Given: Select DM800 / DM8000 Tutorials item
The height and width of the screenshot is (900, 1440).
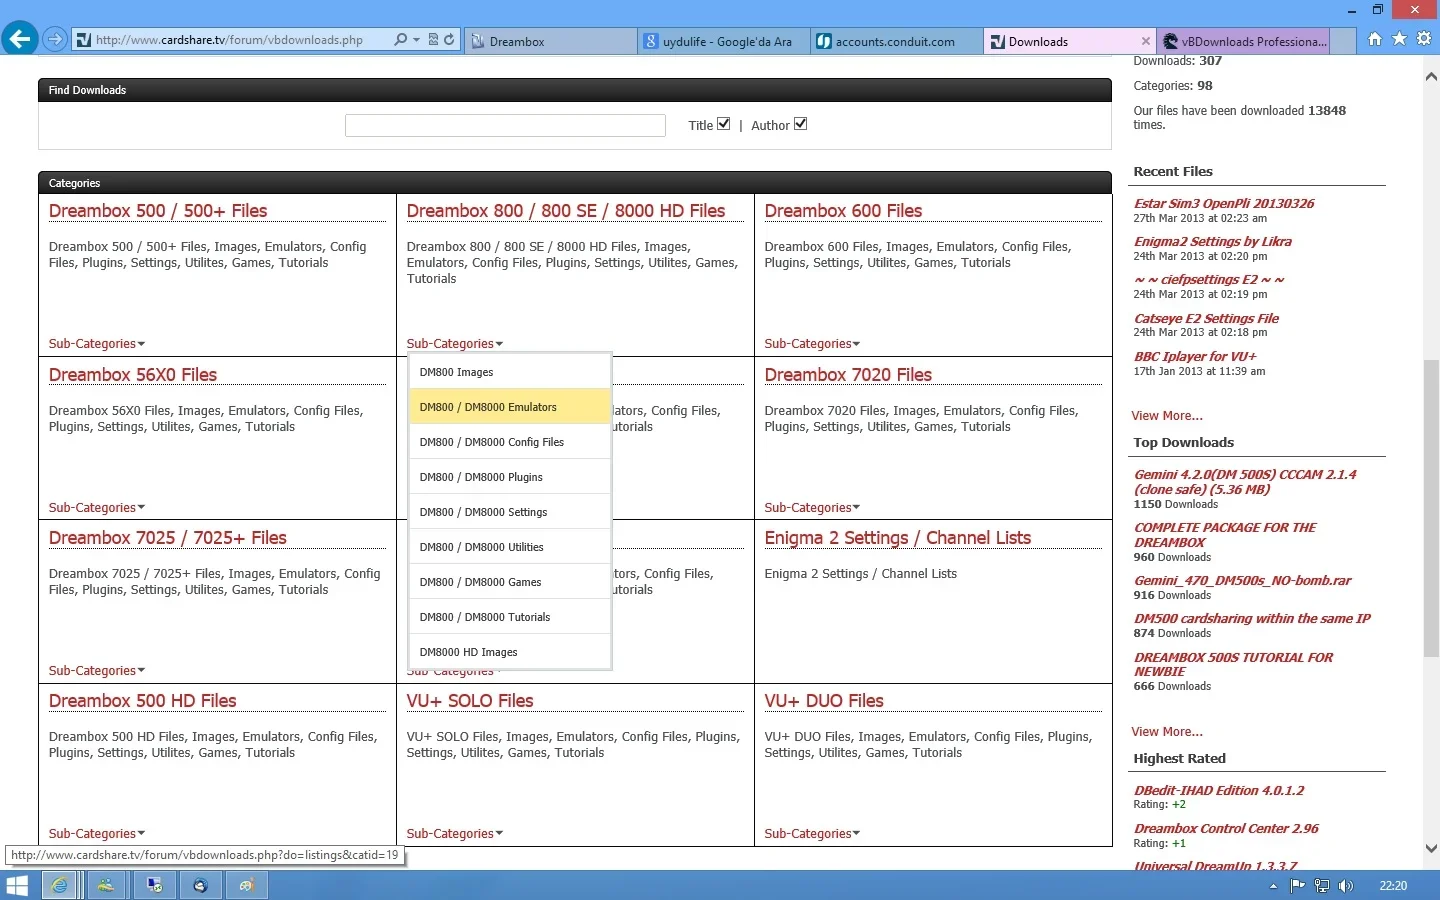Looking at the screenshot, I should click(x=510, y=617).
